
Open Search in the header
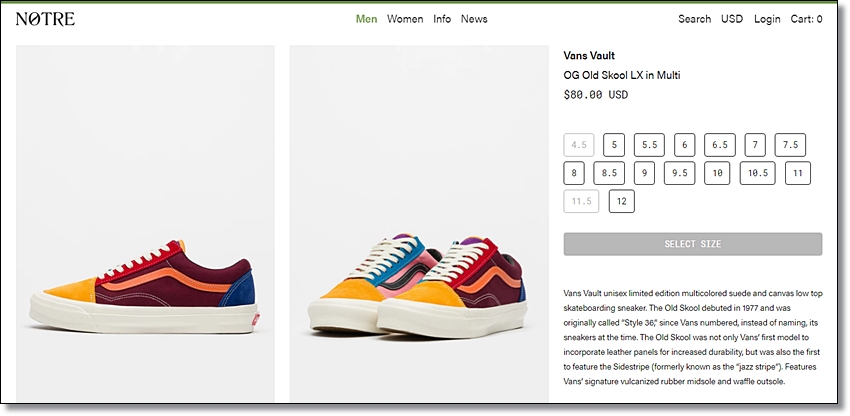[694, 19]
